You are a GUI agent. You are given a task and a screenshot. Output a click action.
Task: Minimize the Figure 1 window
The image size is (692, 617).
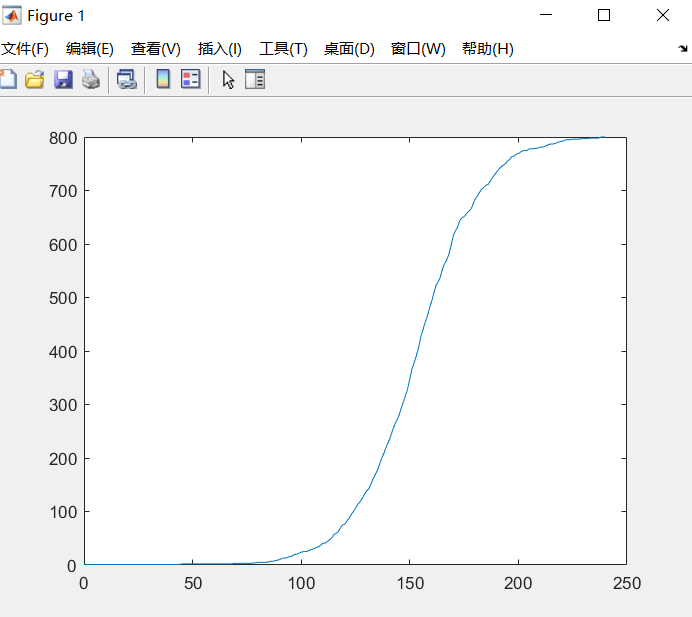[x=546, y=15]
